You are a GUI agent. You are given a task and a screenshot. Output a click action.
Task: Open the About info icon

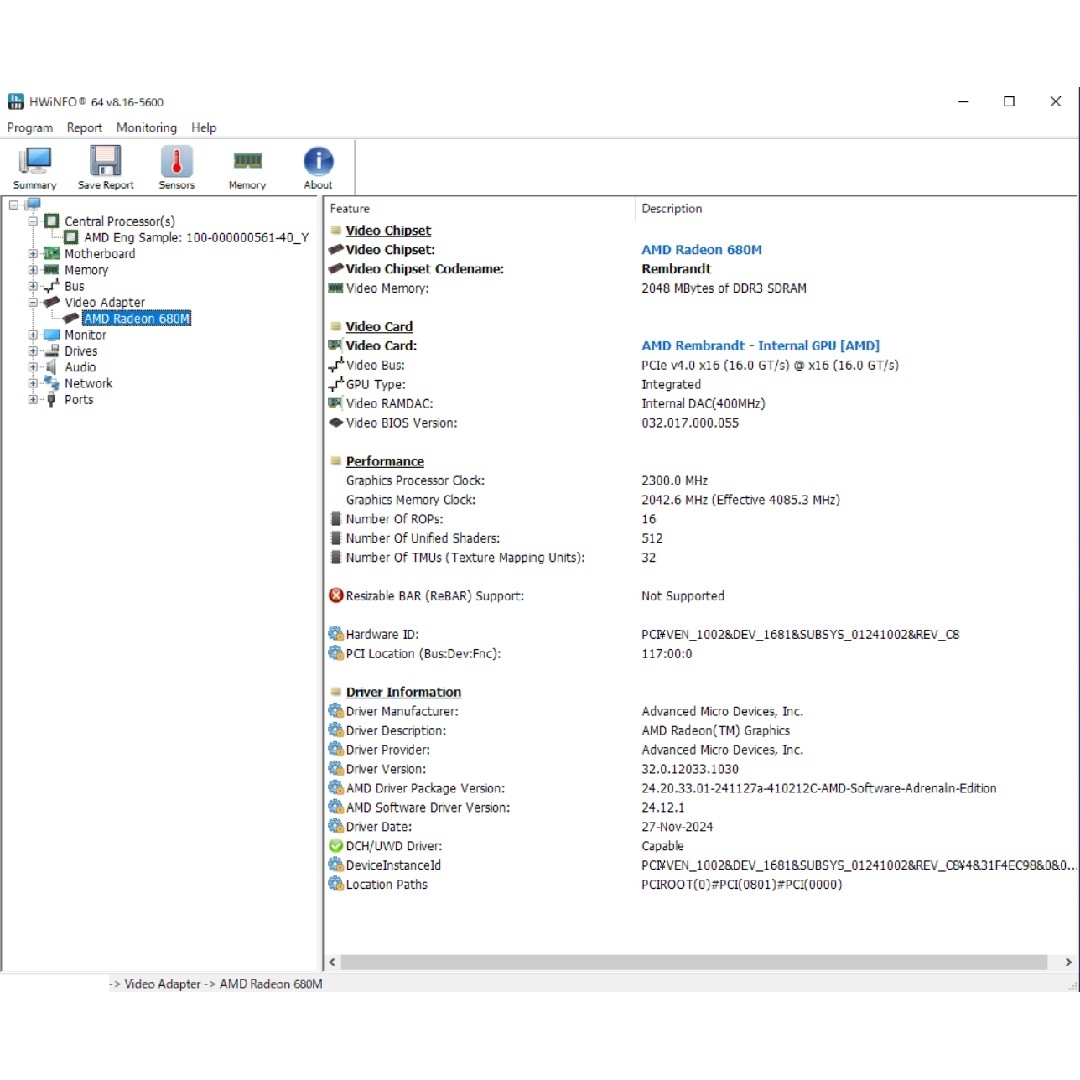318,161
